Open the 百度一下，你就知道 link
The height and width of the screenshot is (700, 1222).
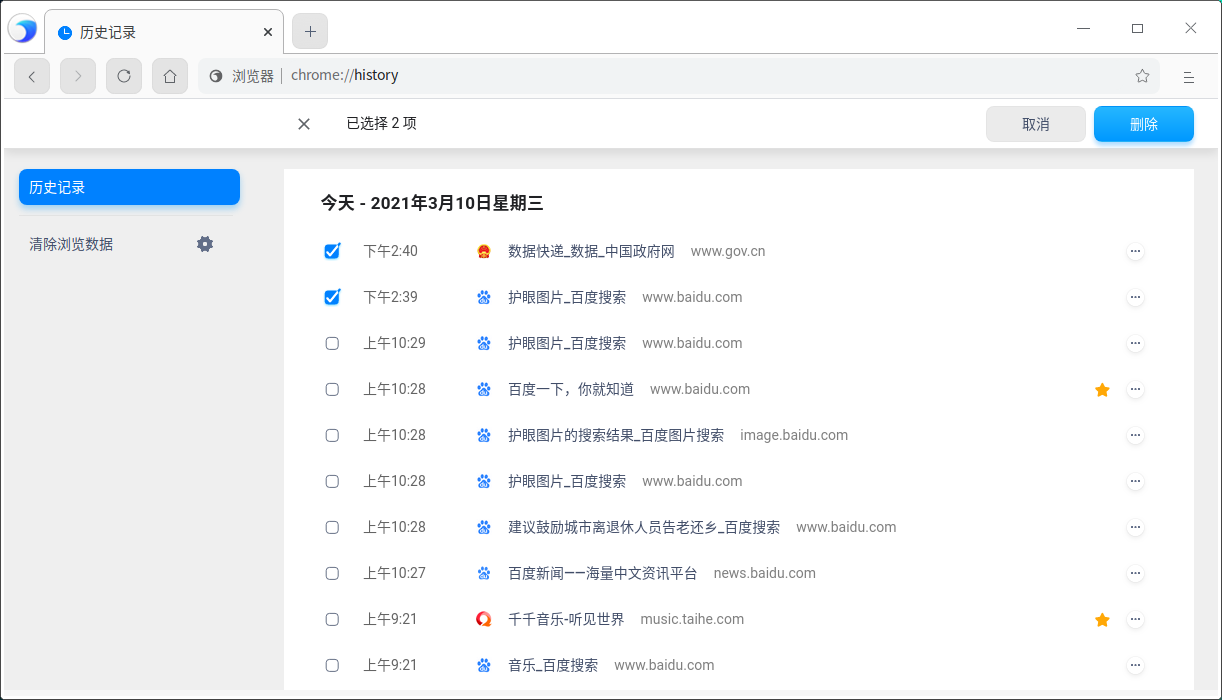click(x=571, y=389)
